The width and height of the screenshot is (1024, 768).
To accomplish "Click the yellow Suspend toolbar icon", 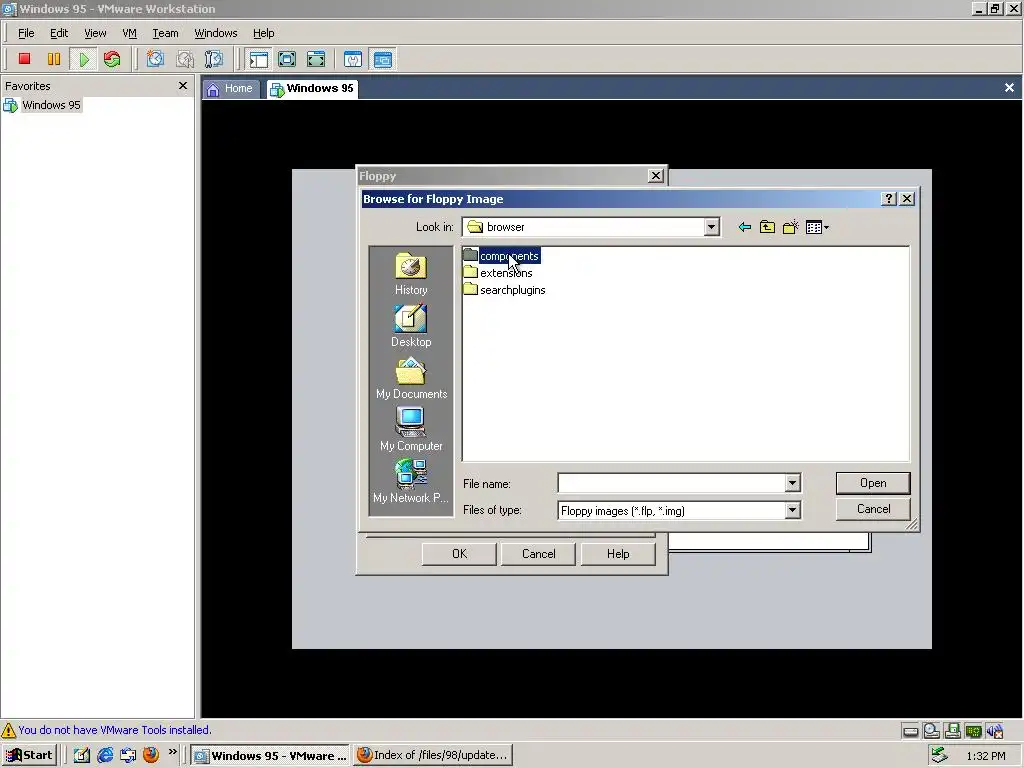I will (x=54, y=59).
